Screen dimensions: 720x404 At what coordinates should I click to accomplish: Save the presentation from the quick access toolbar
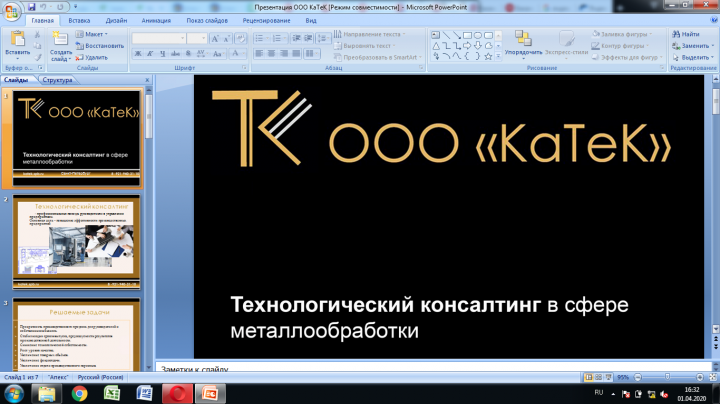pos(32,7)
